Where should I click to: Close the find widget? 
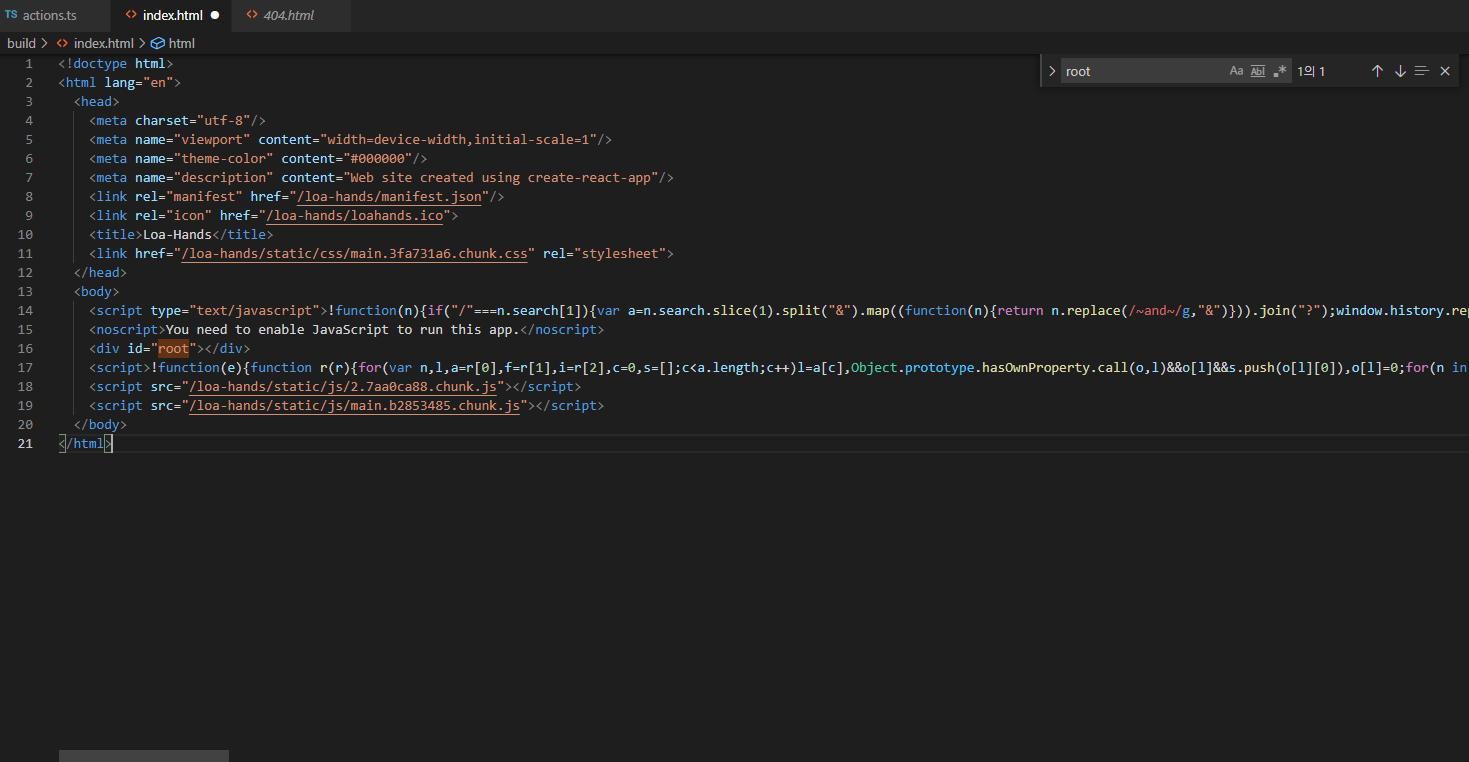[x=1445, y=71]
